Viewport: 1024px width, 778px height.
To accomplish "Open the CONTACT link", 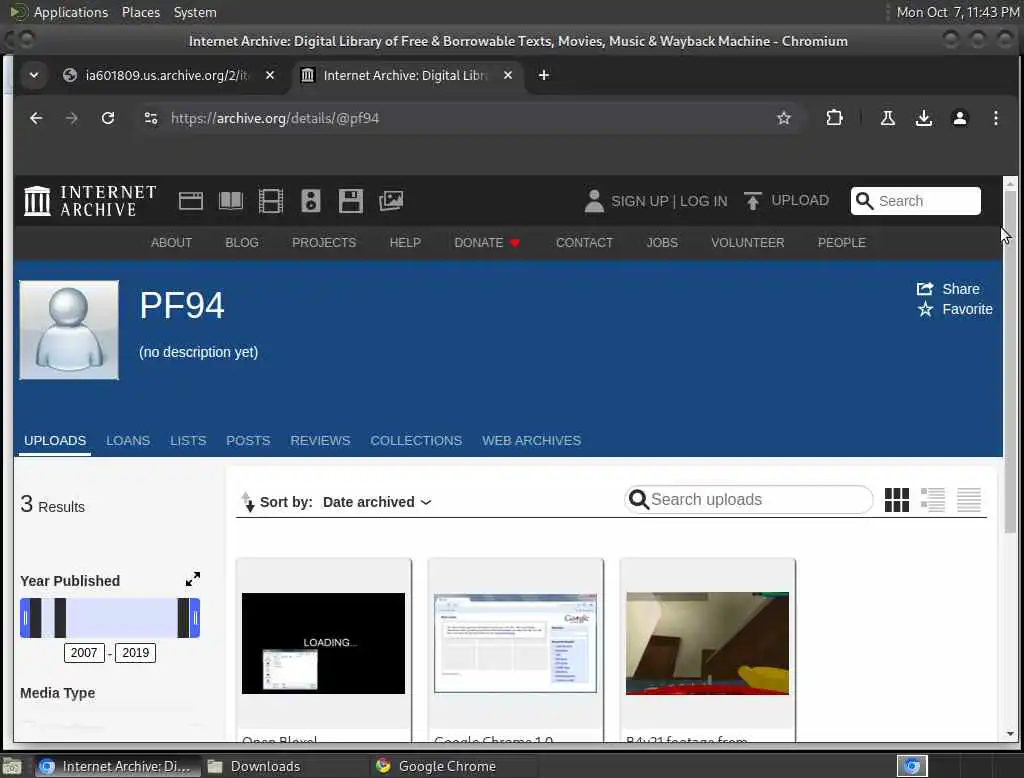I will pos(584,242).
